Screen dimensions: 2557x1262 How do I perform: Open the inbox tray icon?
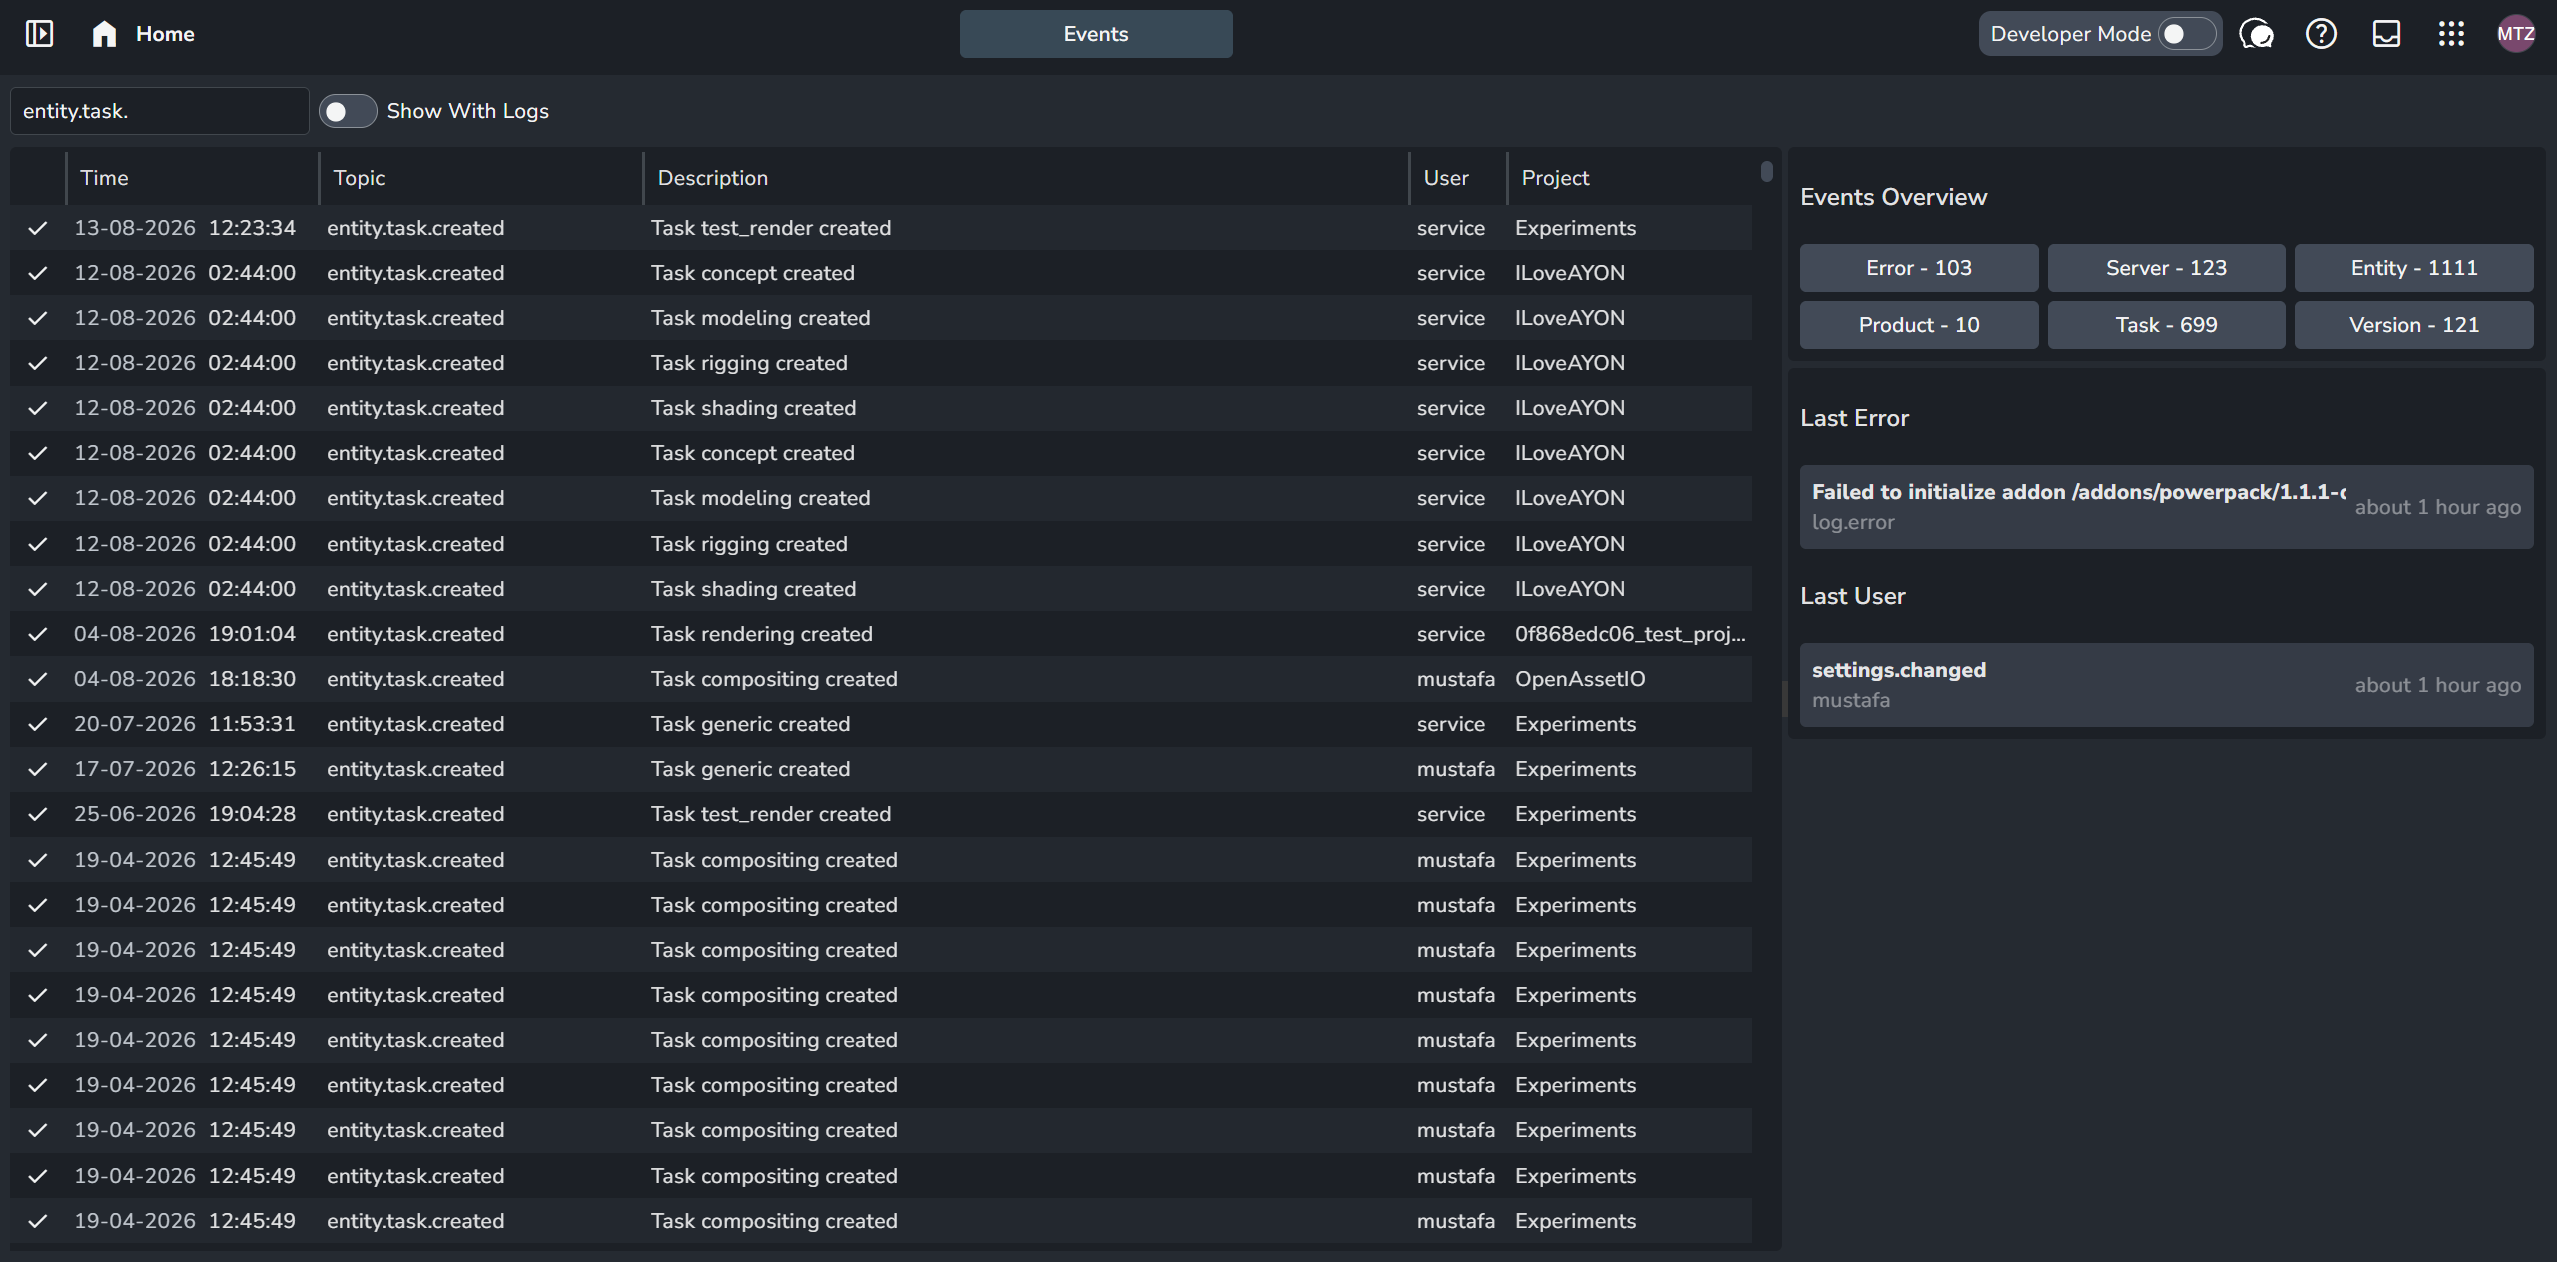point(2386,34)
